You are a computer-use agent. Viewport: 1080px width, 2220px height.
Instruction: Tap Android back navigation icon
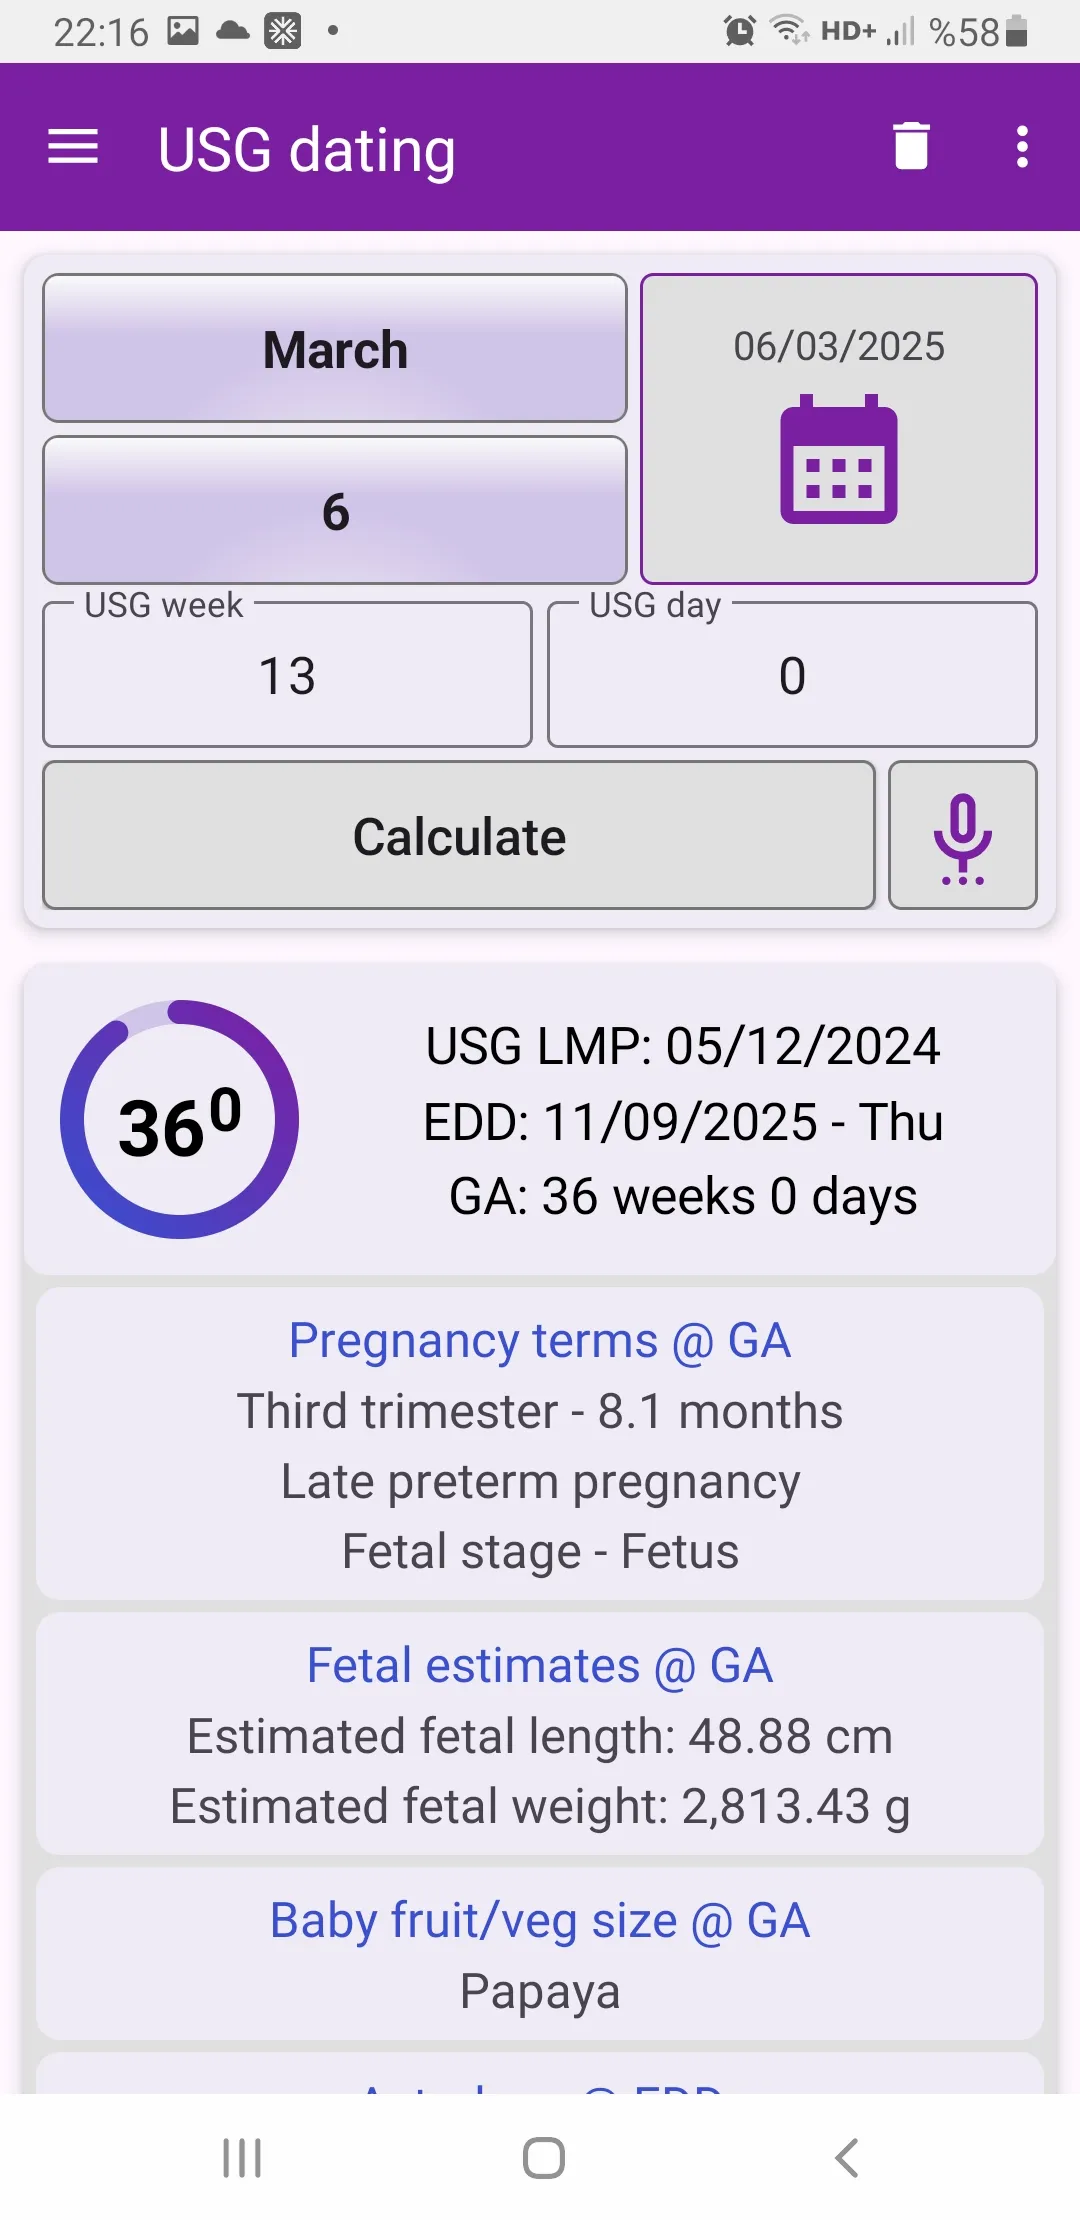(846, 2158)
